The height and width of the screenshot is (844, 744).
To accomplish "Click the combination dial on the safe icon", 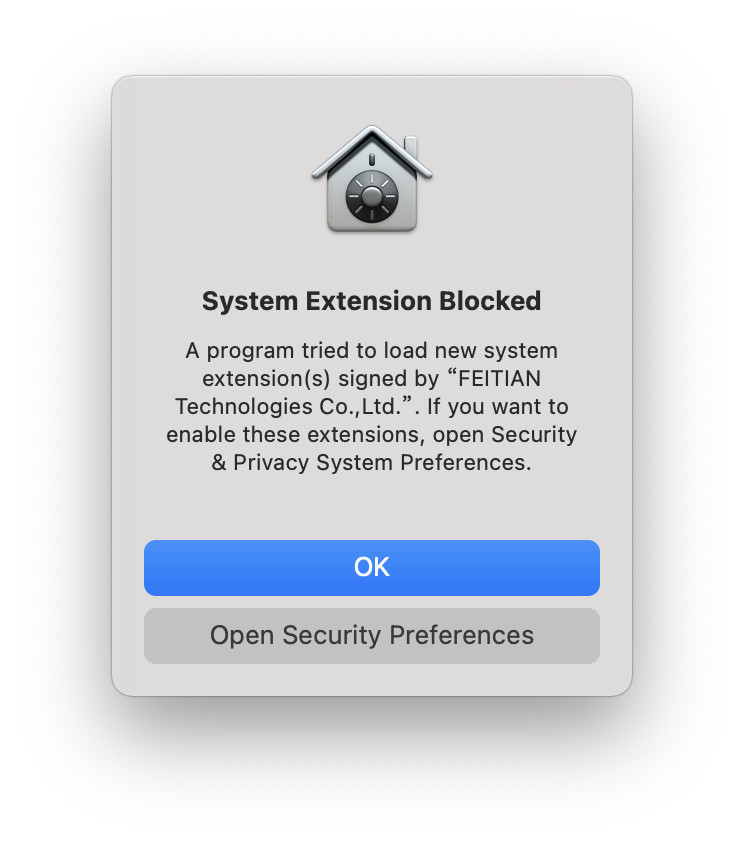I will pos(372,196).
